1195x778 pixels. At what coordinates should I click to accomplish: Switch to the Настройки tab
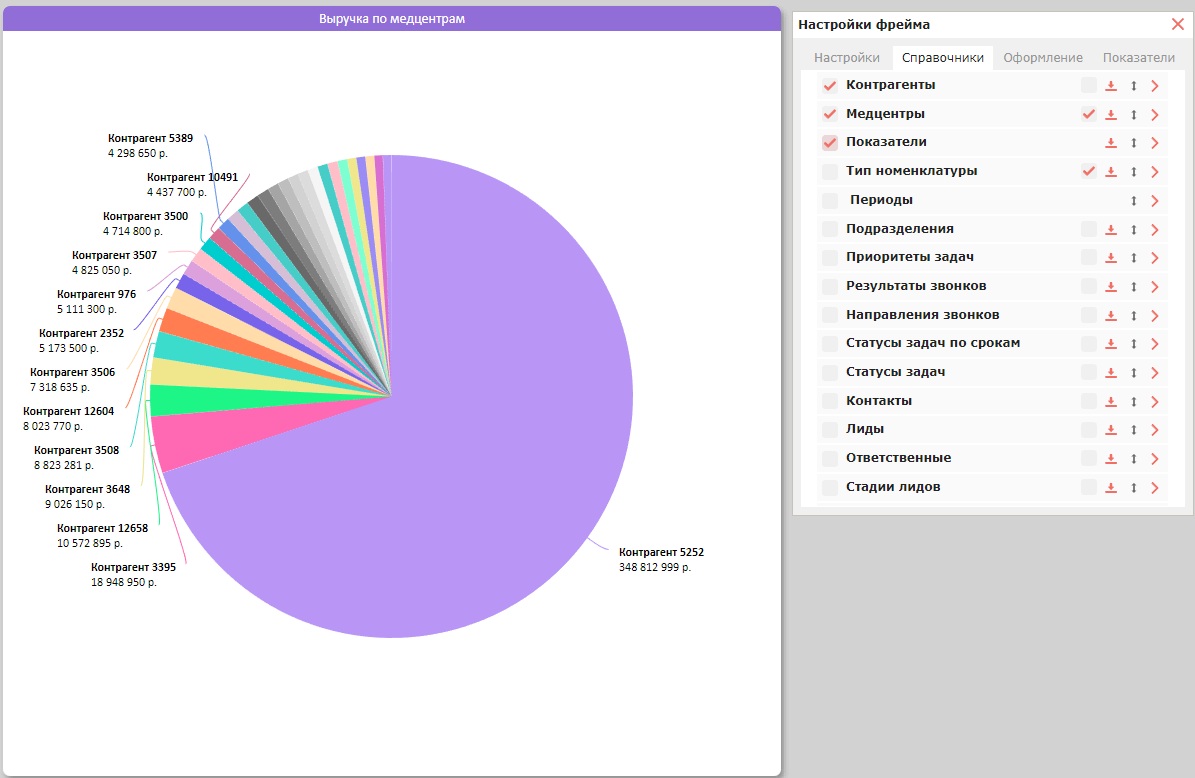(847, 58)
